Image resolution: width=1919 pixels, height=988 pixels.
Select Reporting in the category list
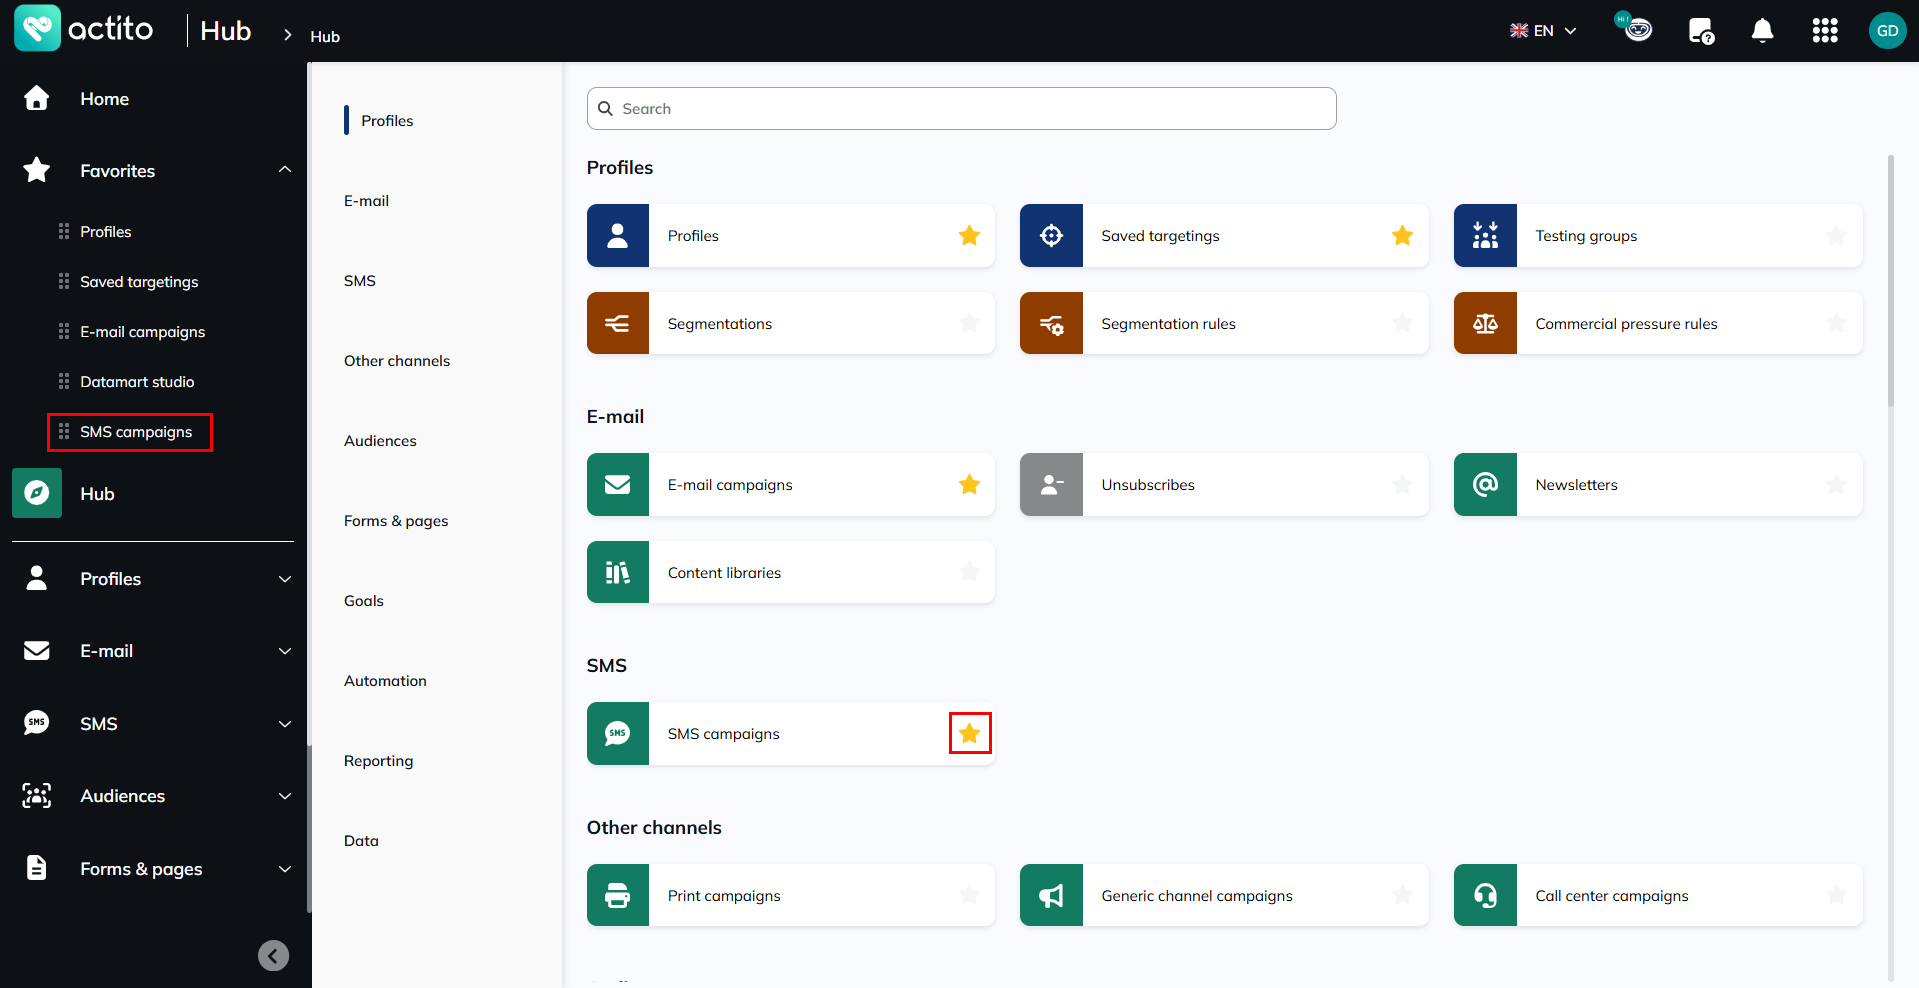(x=378, y=761)
